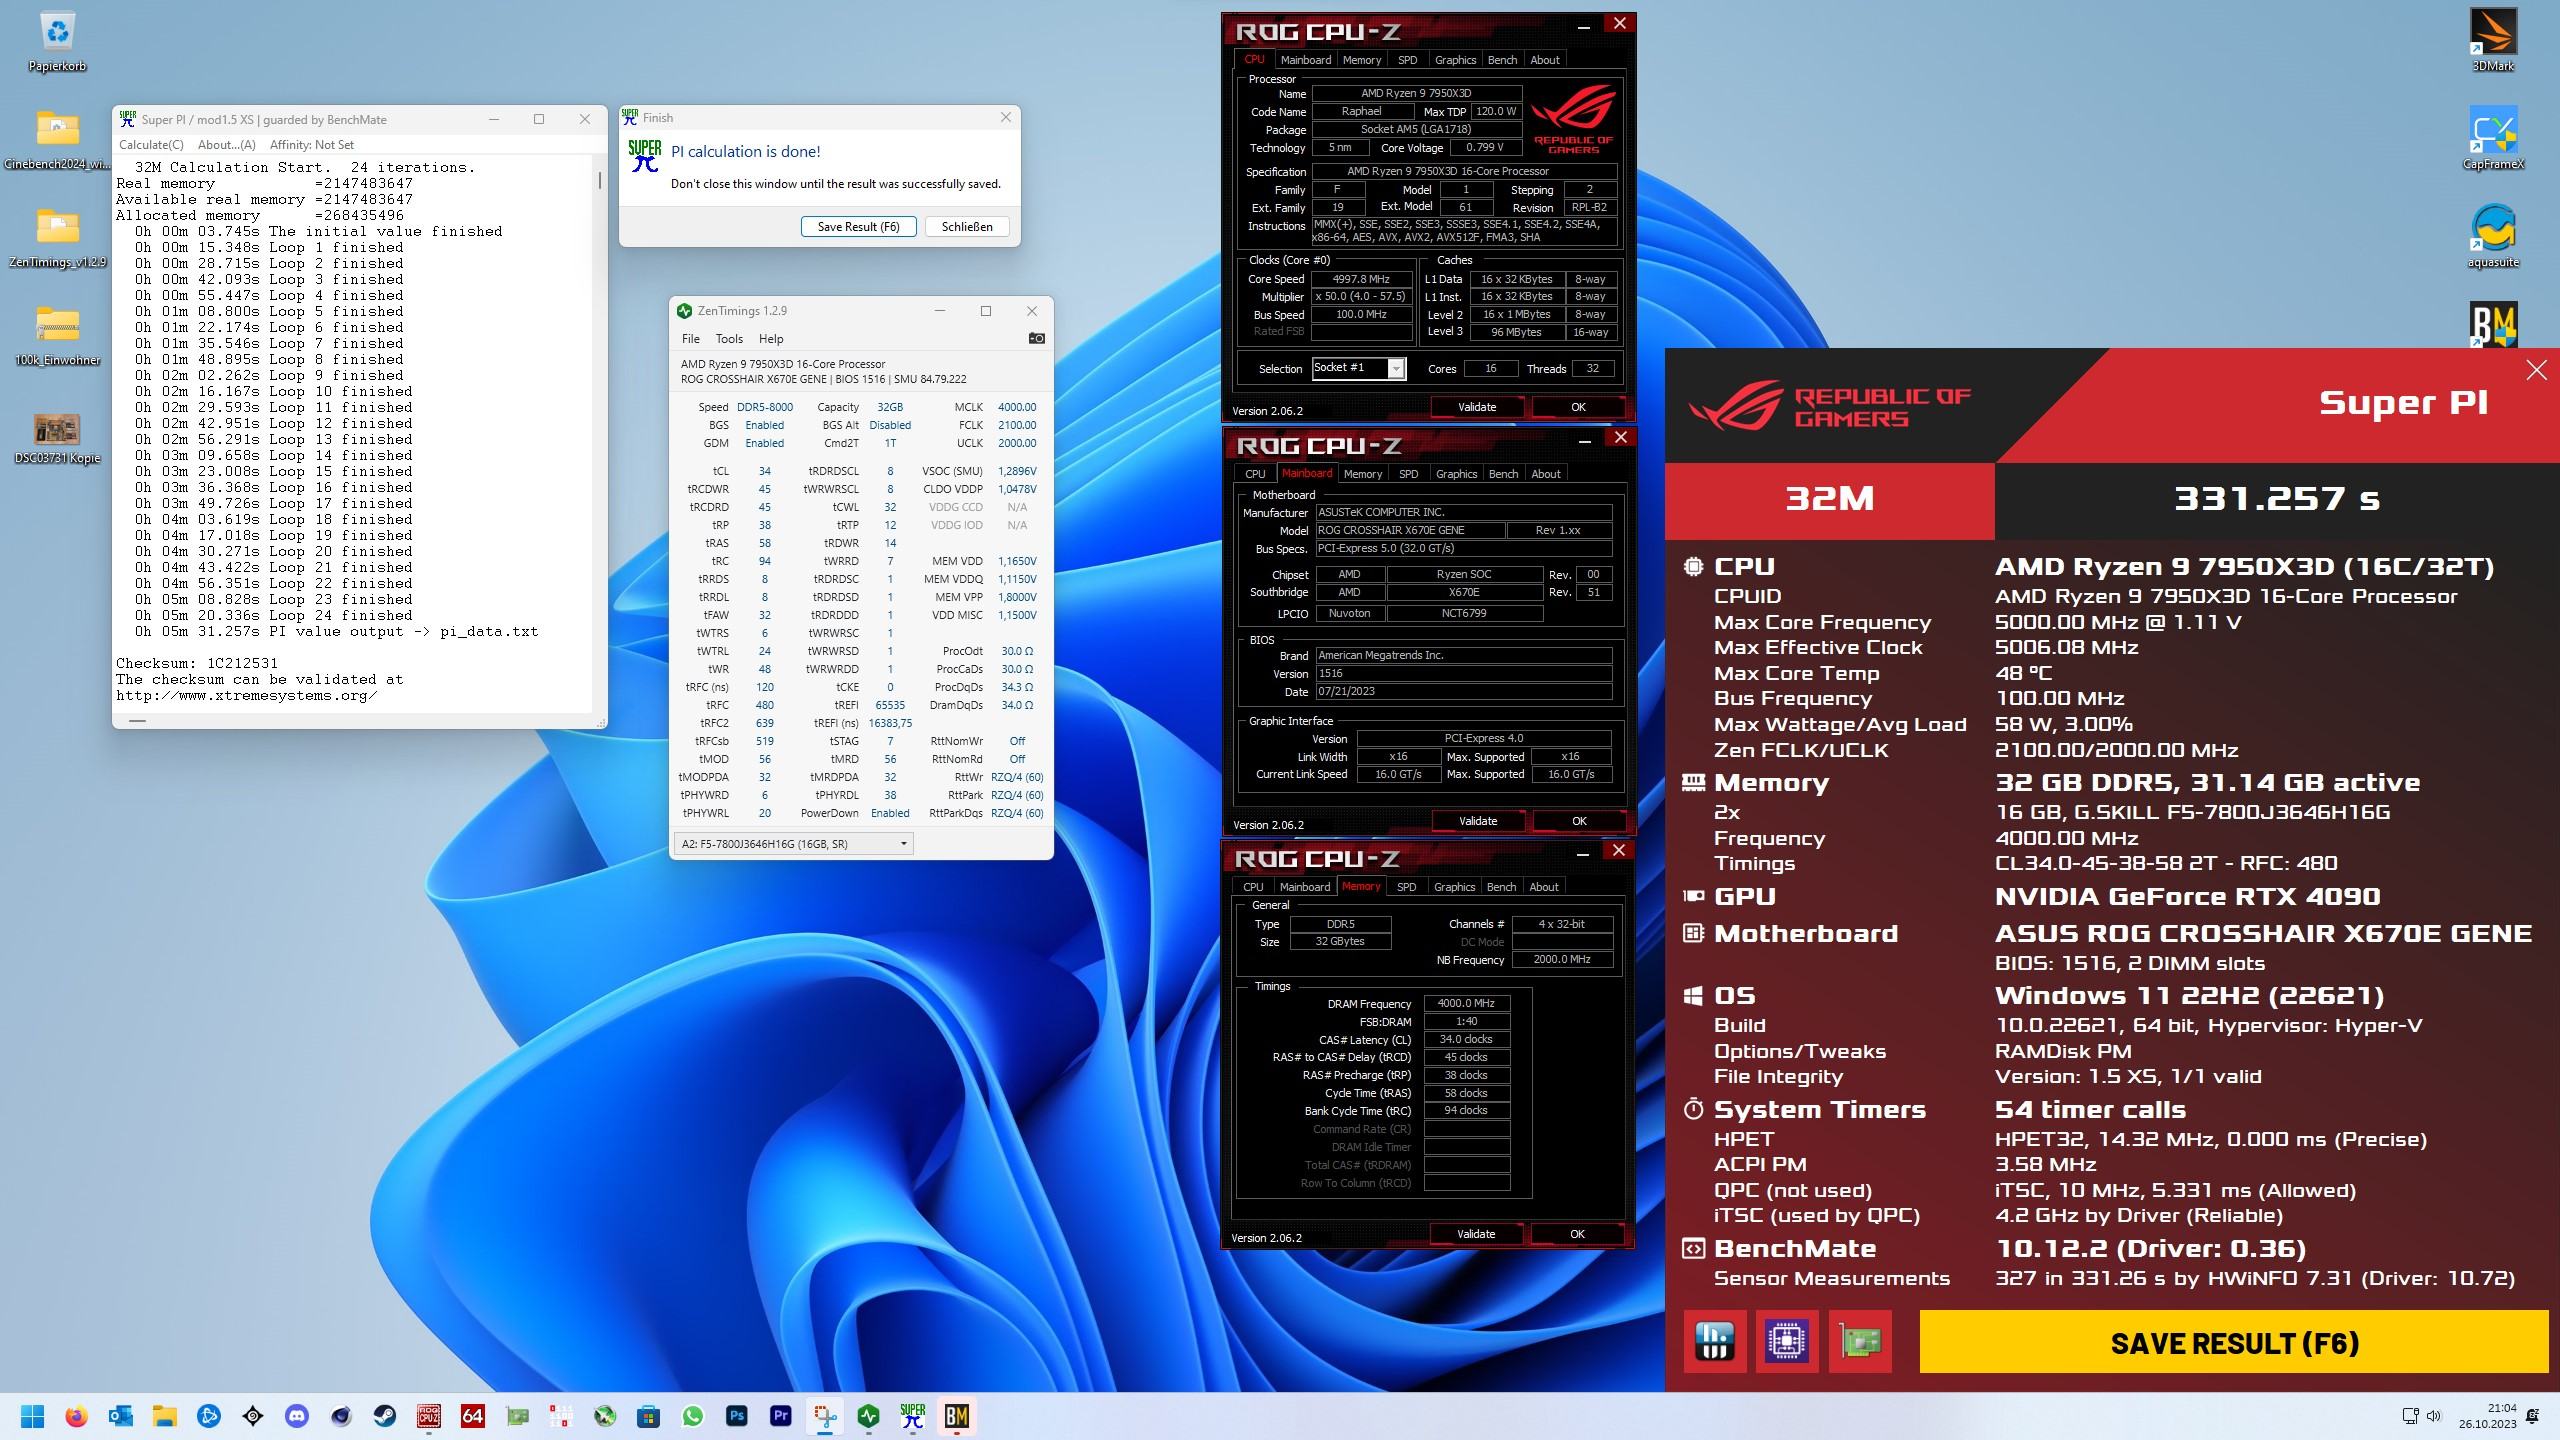The height and width of the screenshot is (1440, 2560).
Task: Open the Papierkorb recycle bin icon
Action: (57, 42)
